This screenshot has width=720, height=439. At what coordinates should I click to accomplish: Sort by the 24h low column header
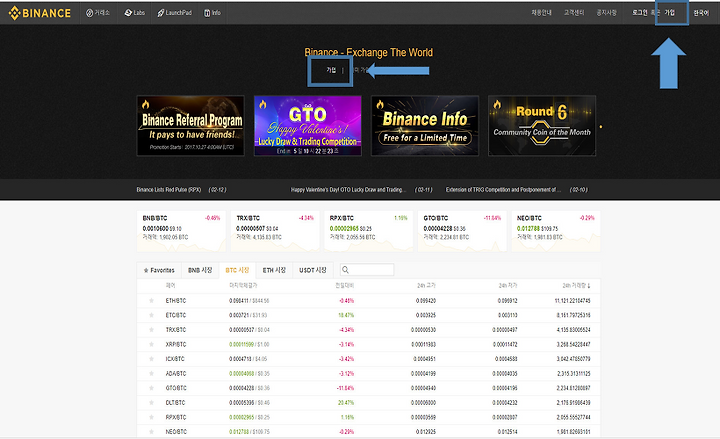click(x=508, y=286)
